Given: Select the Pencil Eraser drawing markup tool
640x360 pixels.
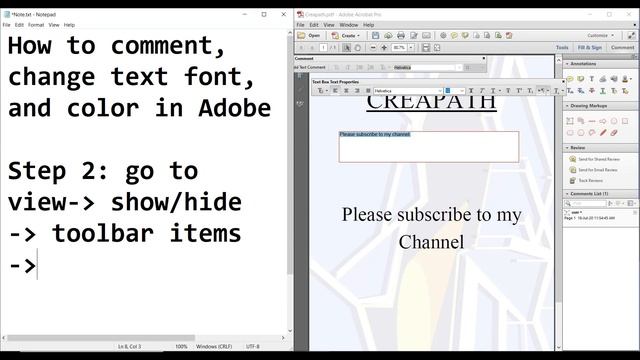Looking at the screenshot, I should tap(614, 133).
